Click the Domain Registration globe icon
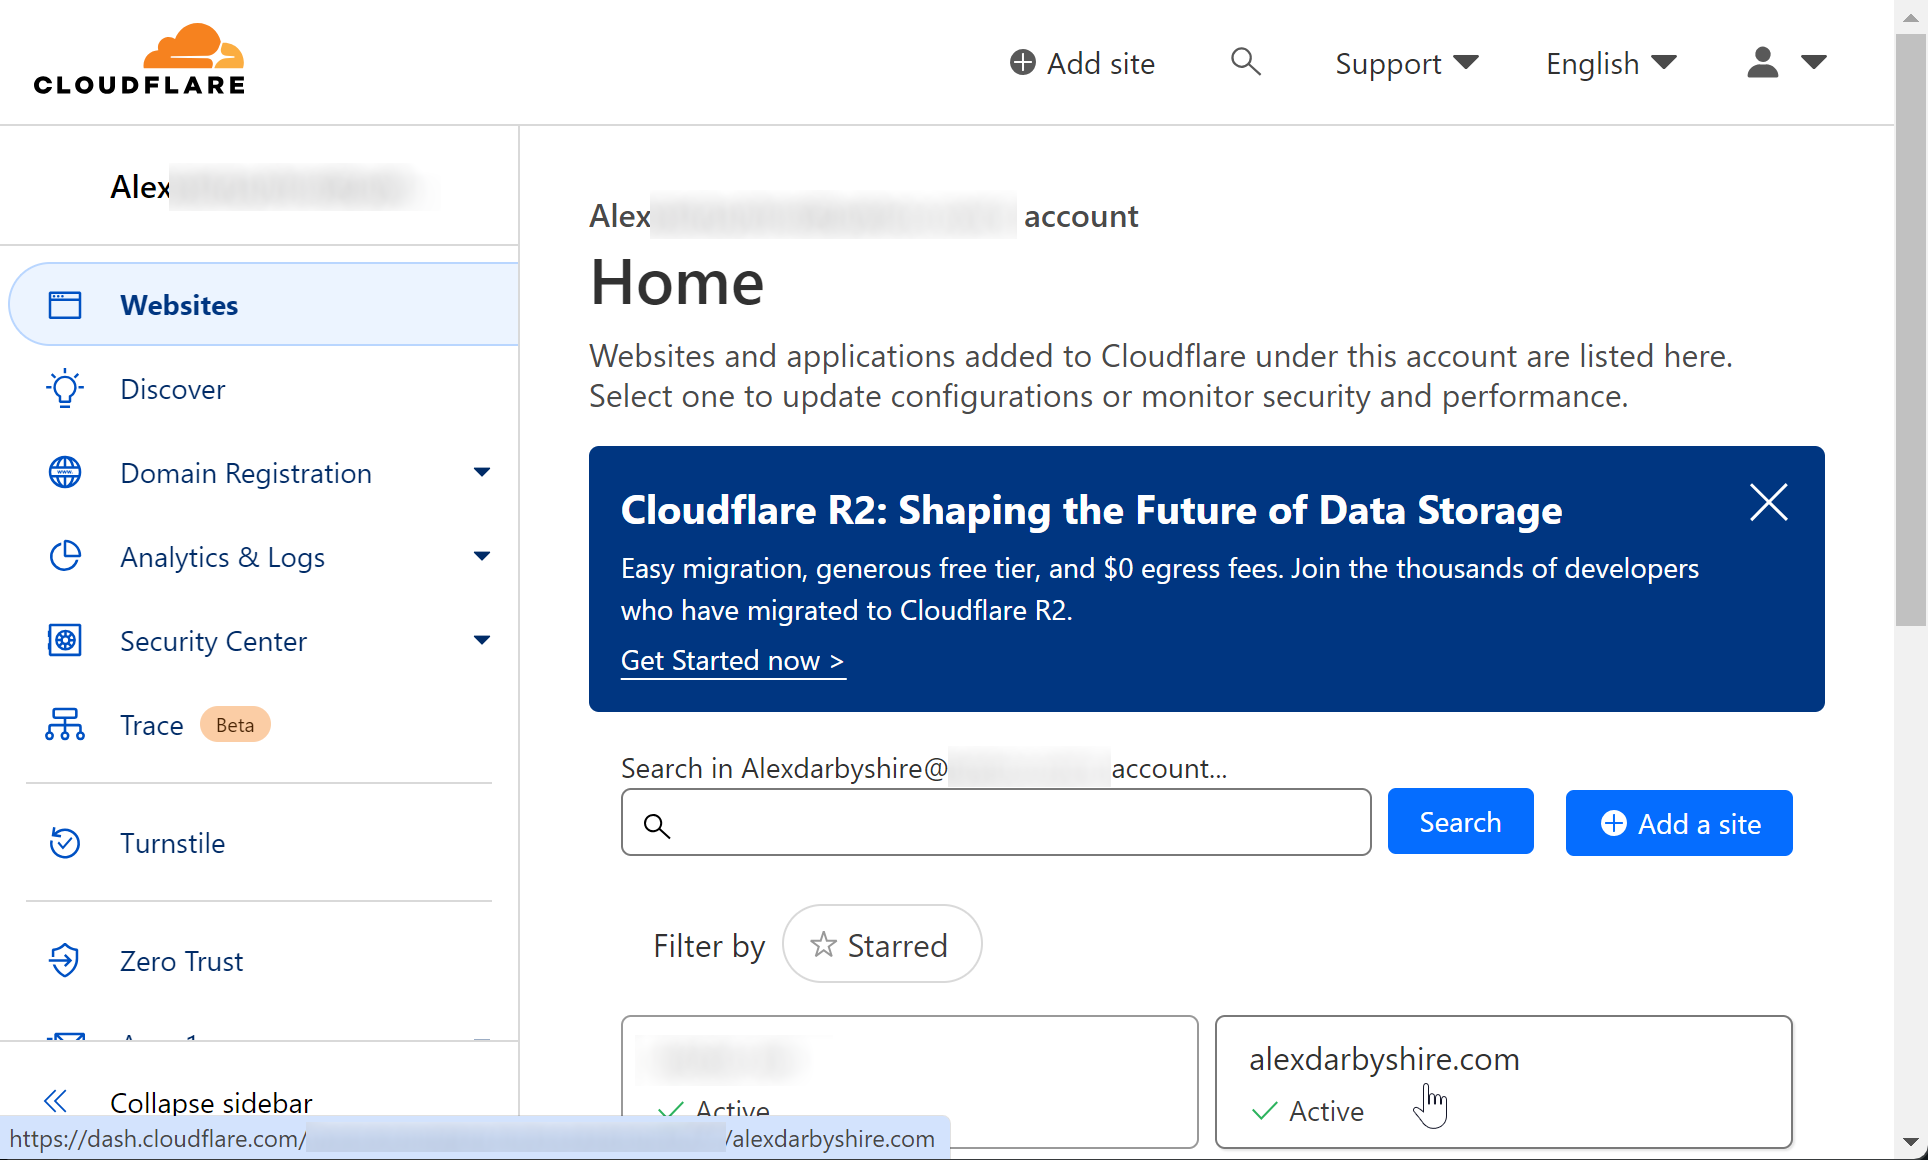 [x=65, y=472]
